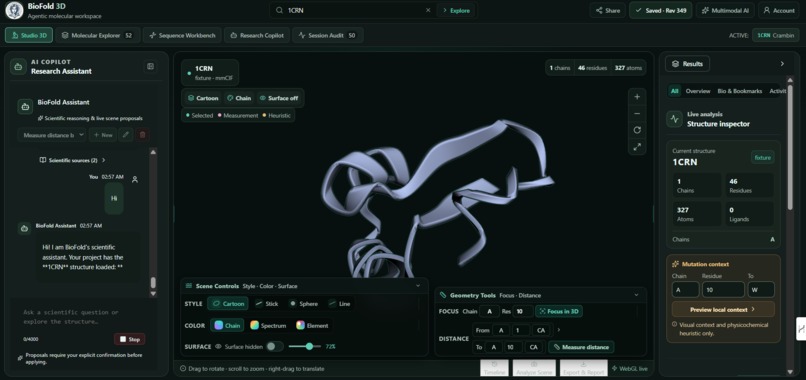Image resolution: width=806 pixels, height=380 pixels.
Task: Reset the 3D view rotation
Action: click(637, 130)
